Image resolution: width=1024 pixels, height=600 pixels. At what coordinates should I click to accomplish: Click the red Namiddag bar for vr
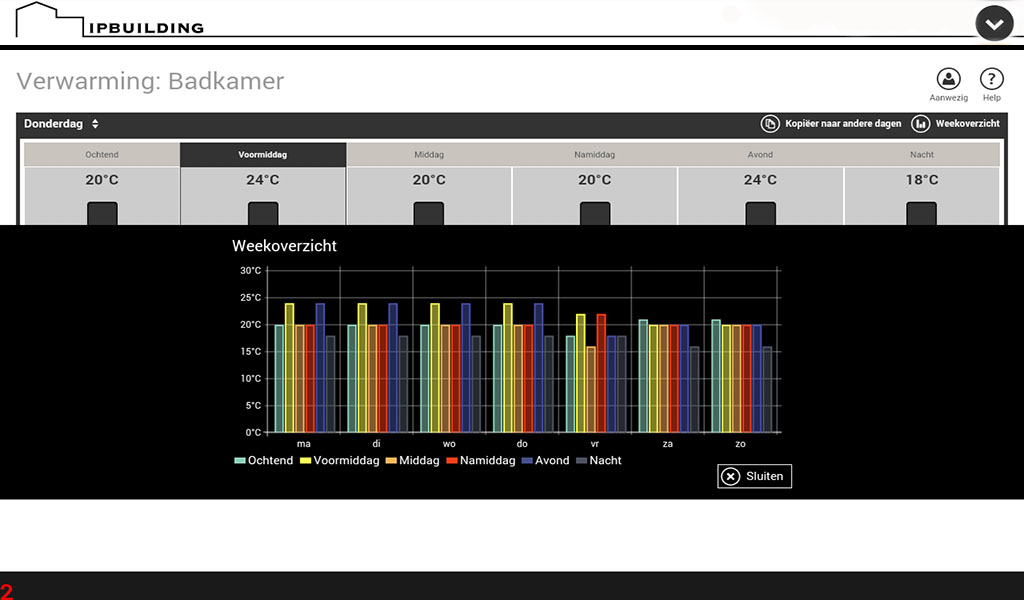[x=601, y=373]
